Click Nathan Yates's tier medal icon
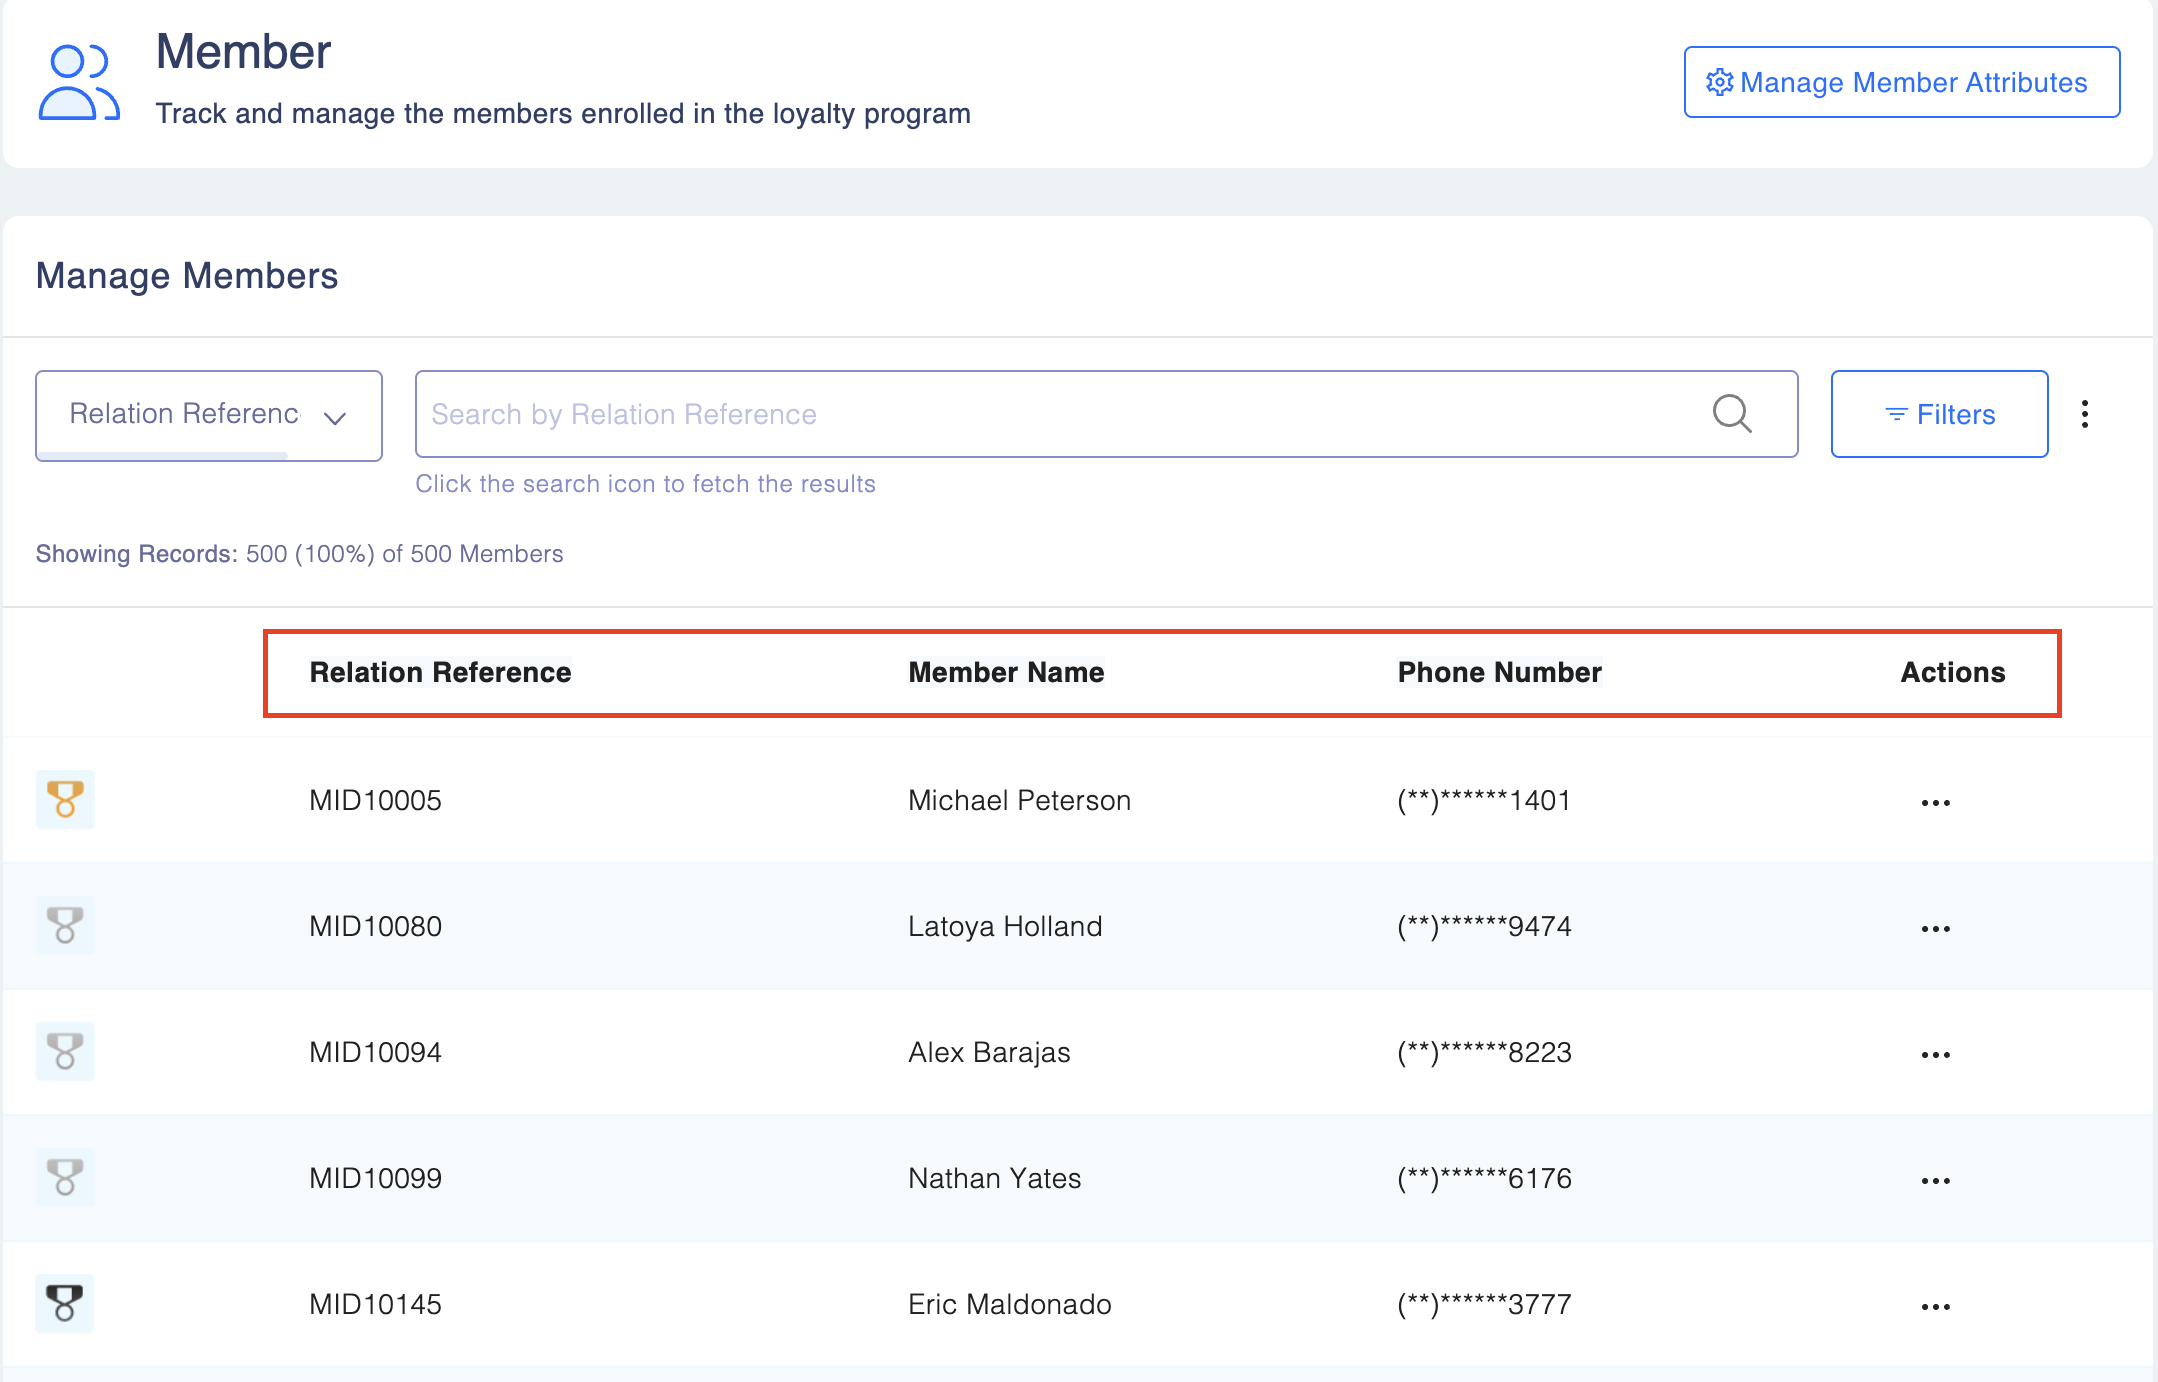 (x=65, y=1177)
